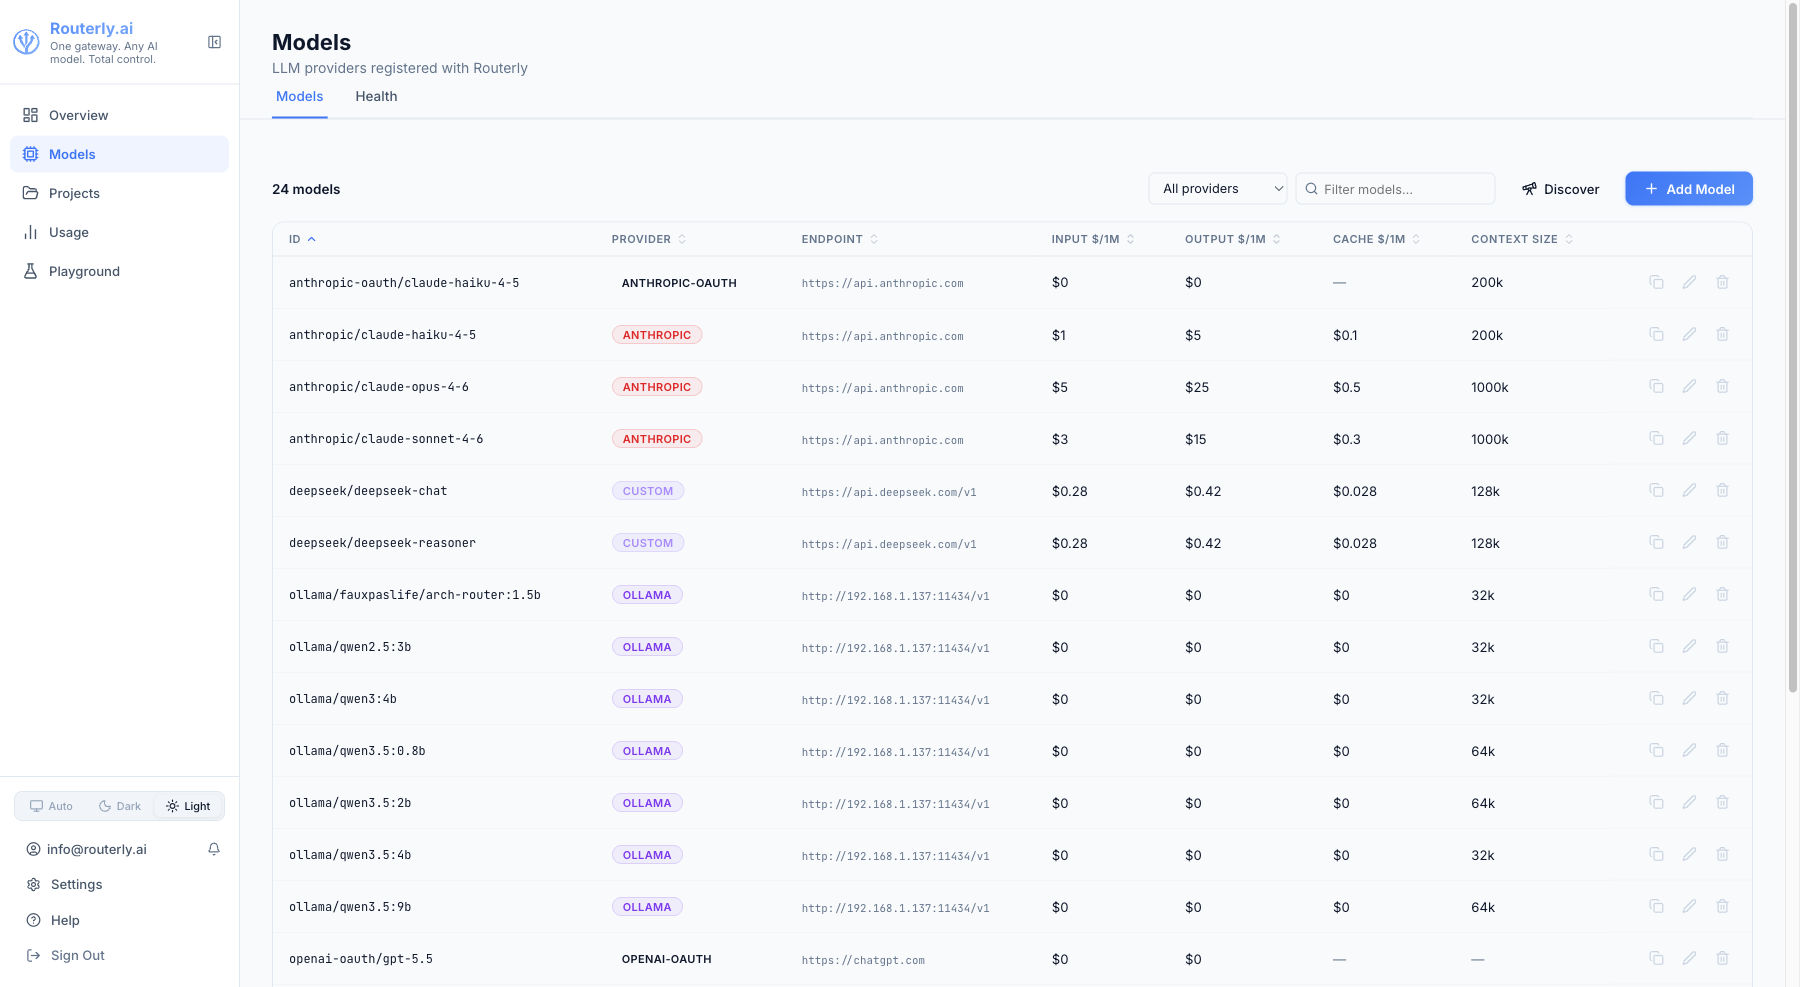
Task: Sort table by ID column
Action: 302,239
